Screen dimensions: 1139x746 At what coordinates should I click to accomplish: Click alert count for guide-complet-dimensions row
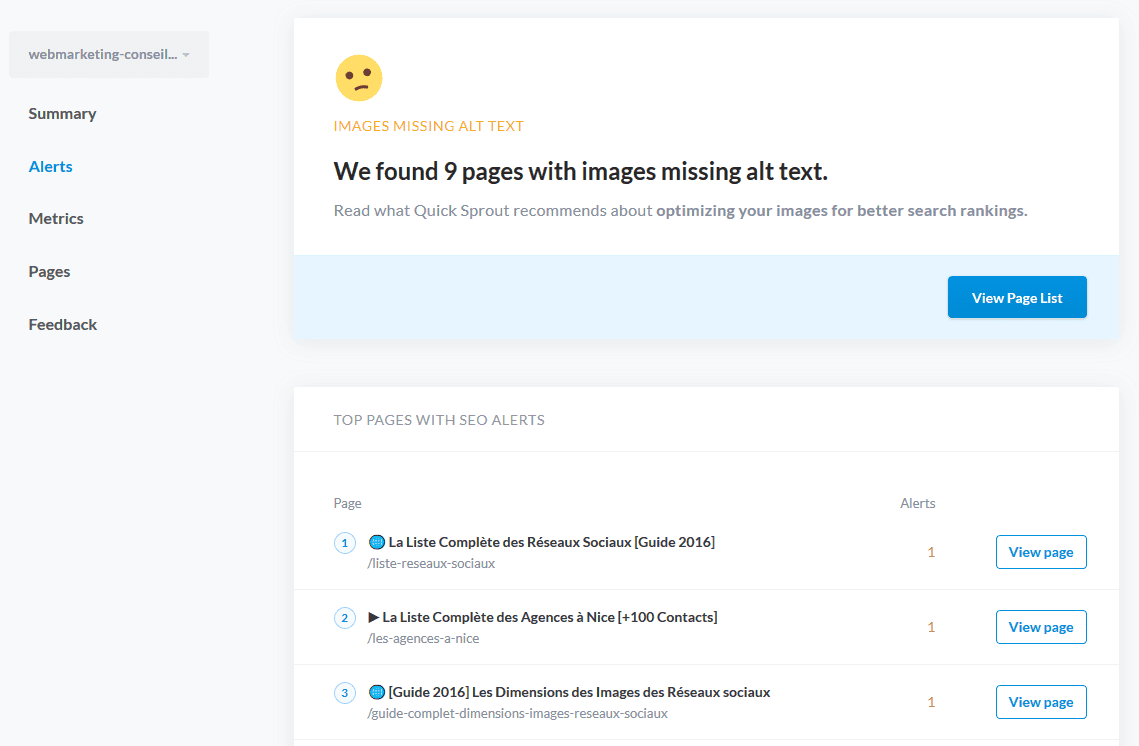[x=931, y=702]
